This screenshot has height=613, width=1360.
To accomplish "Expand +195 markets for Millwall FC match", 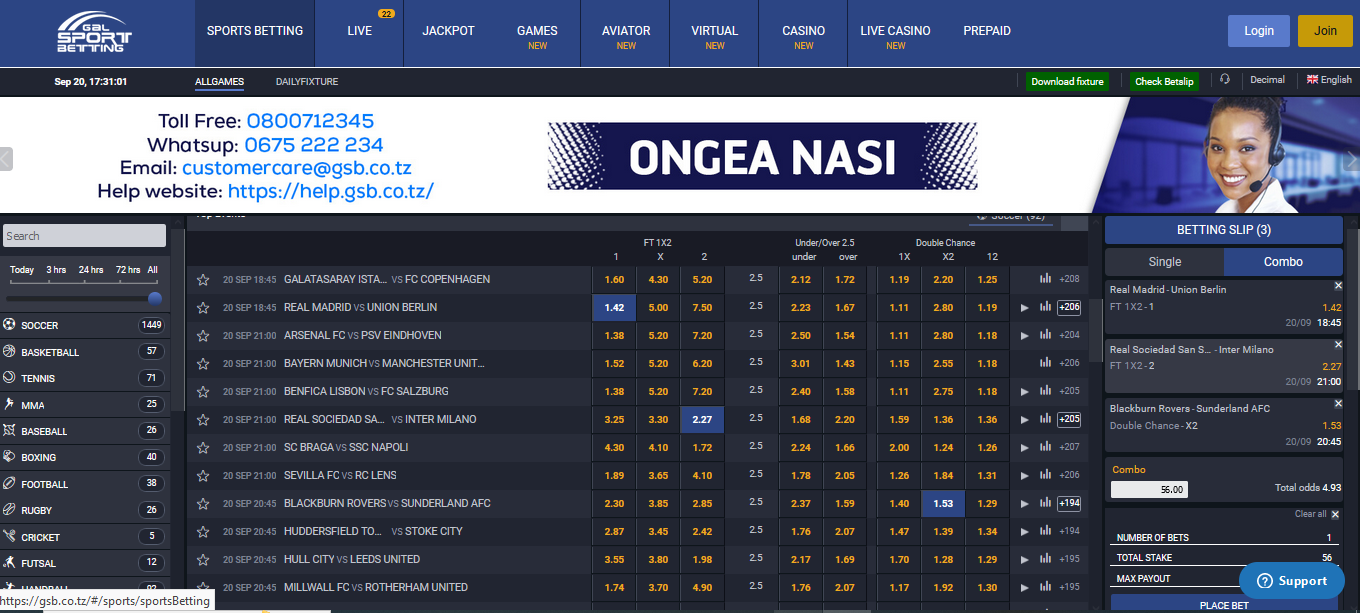I will pyautogui.click(x=1069, y=587).
